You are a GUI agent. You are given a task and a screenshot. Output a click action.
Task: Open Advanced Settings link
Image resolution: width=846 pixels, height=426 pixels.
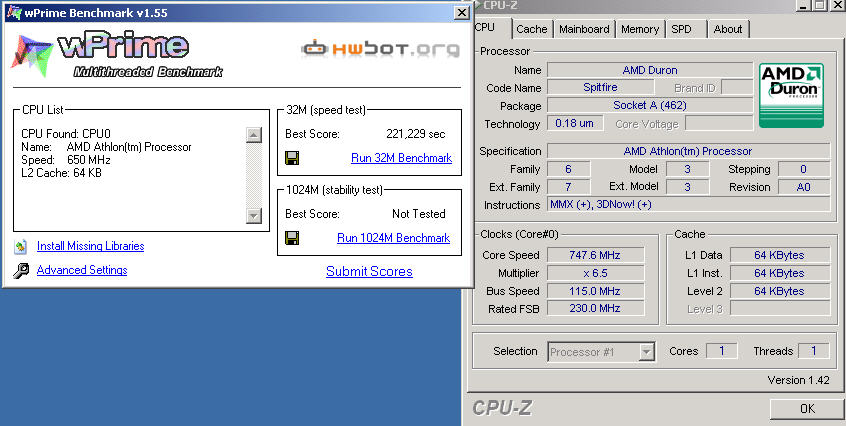click(82, 270)
